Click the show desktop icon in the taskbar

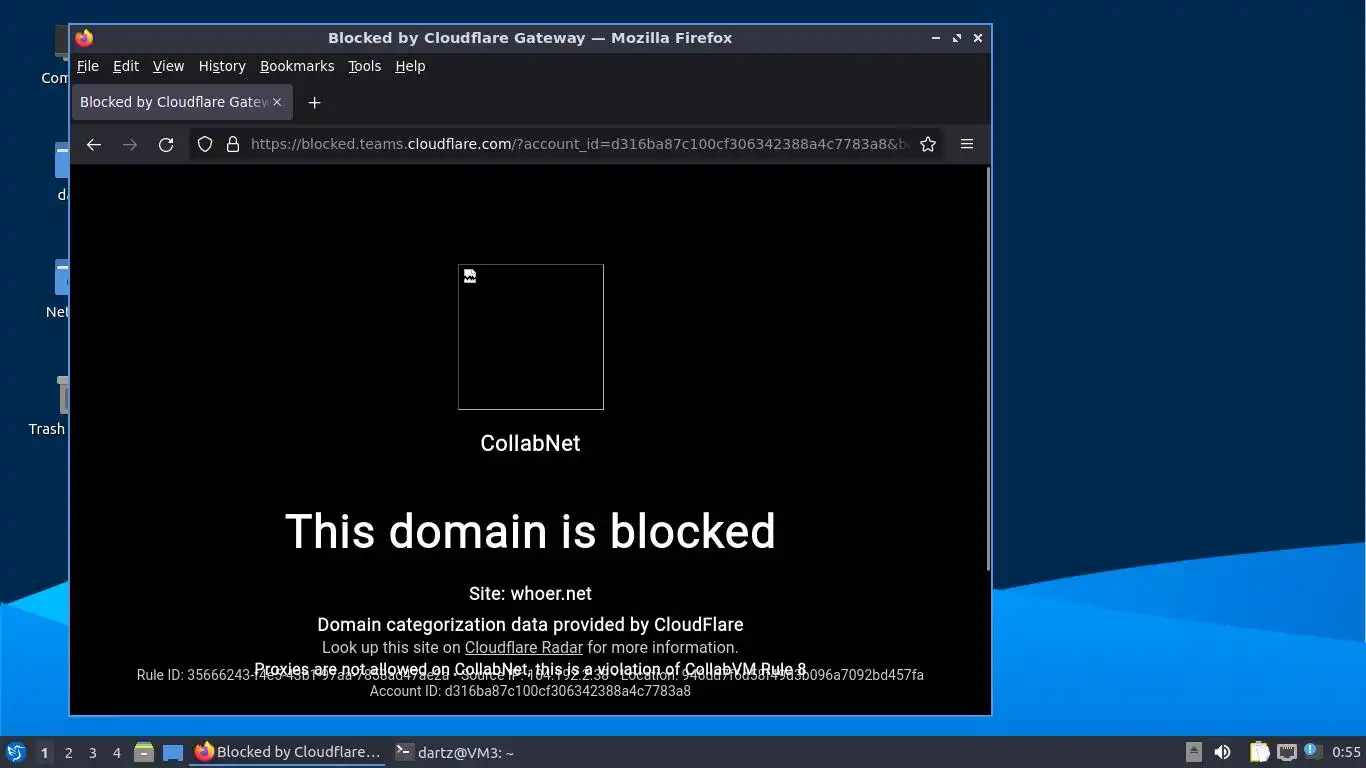(x=173, y=752)
